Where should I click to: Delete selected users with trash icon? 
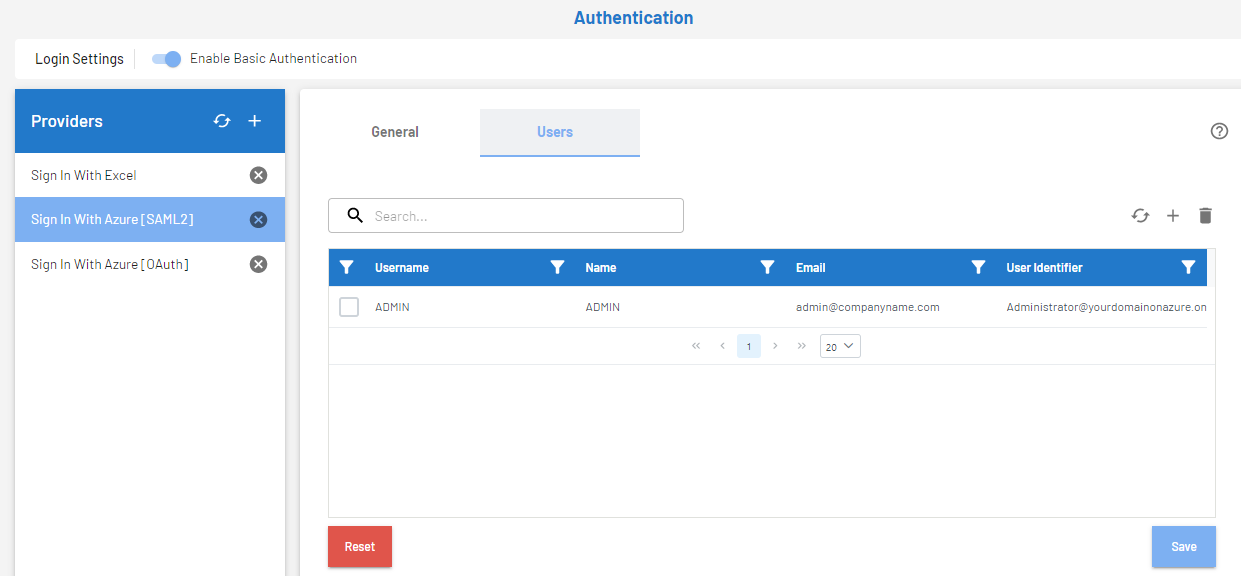point(1205,216)
